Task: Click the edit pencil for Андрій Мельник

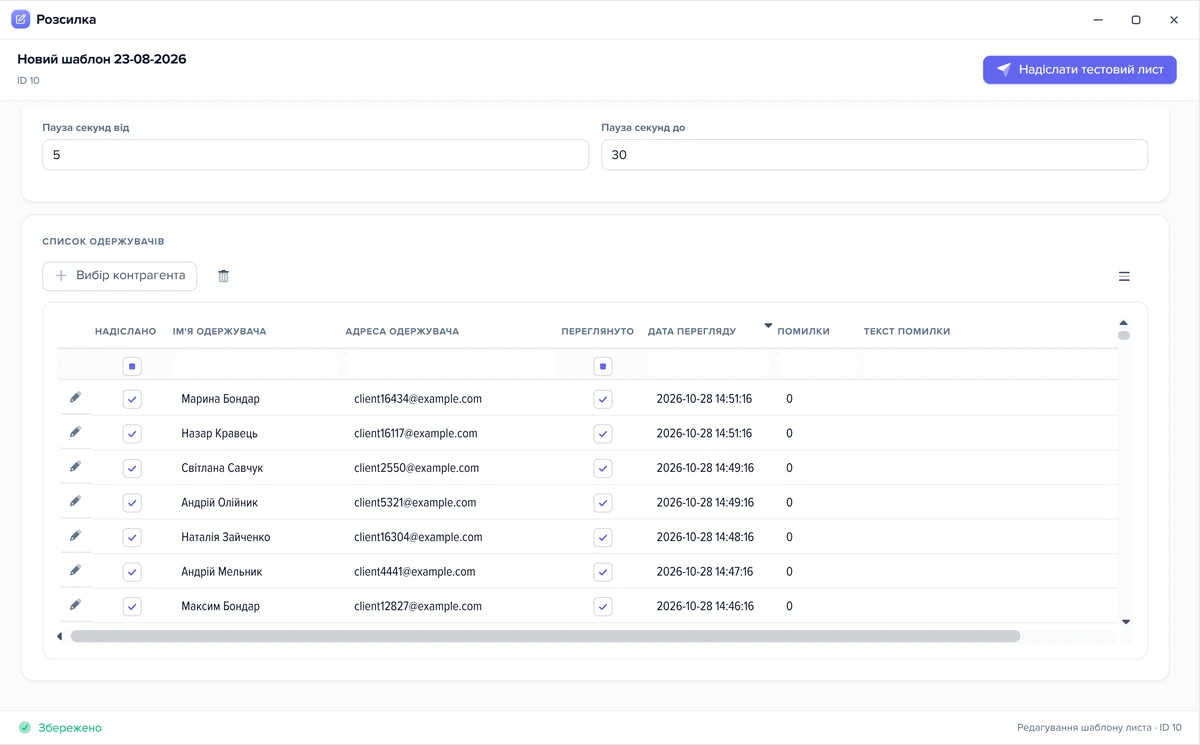Action: point(75,571)
